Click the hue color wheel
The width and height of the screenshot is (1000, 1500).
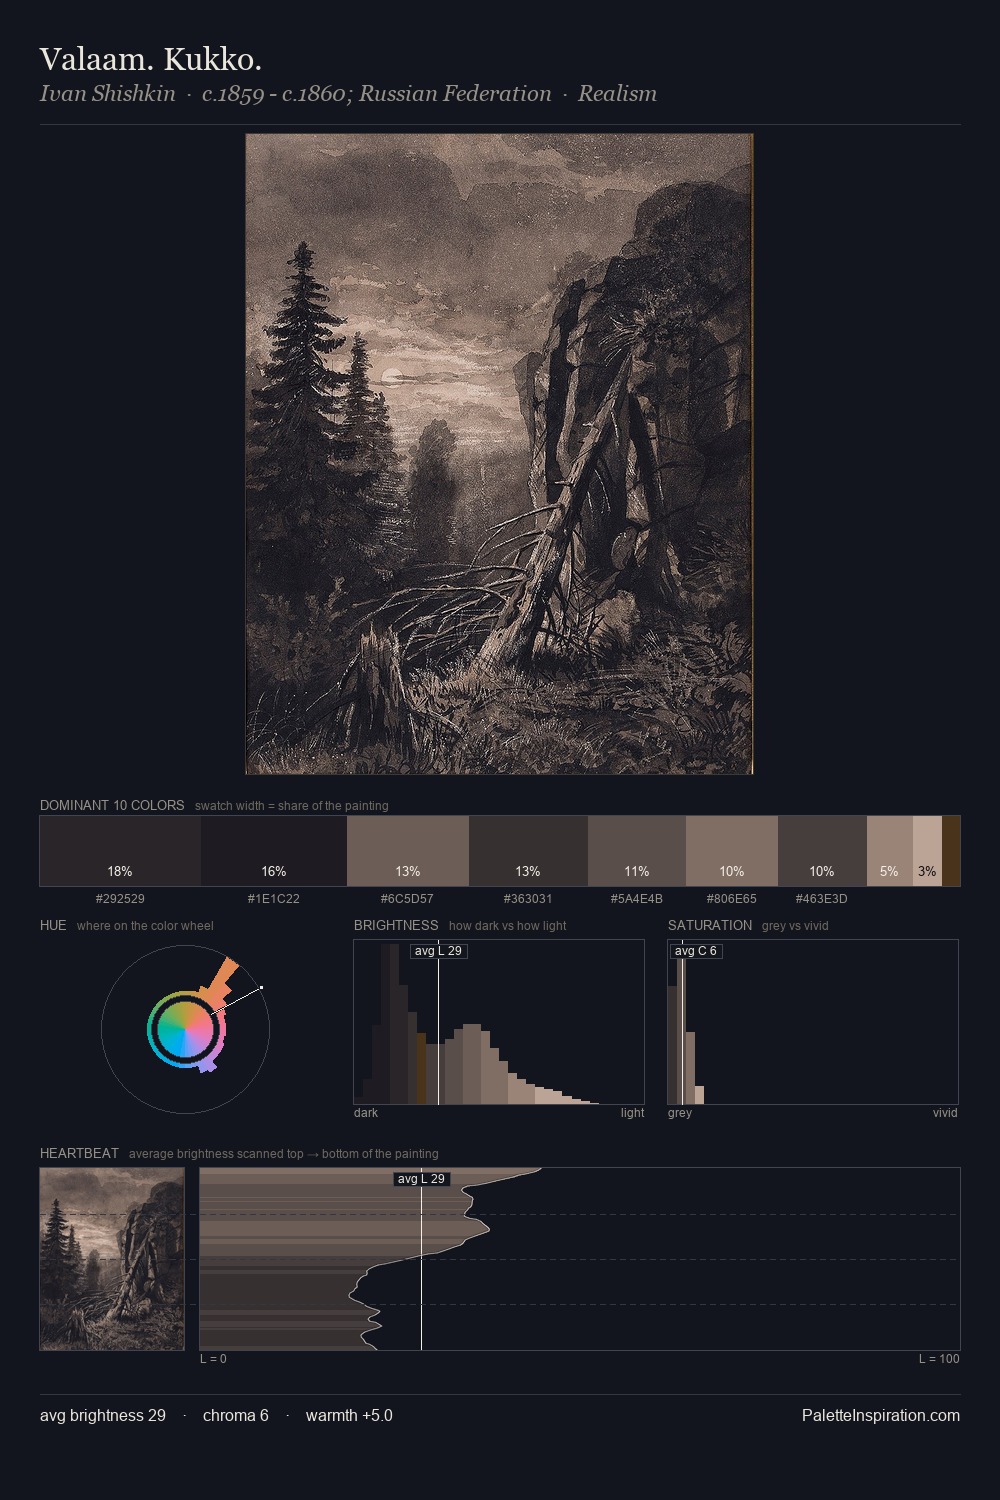pos(185,1029)
